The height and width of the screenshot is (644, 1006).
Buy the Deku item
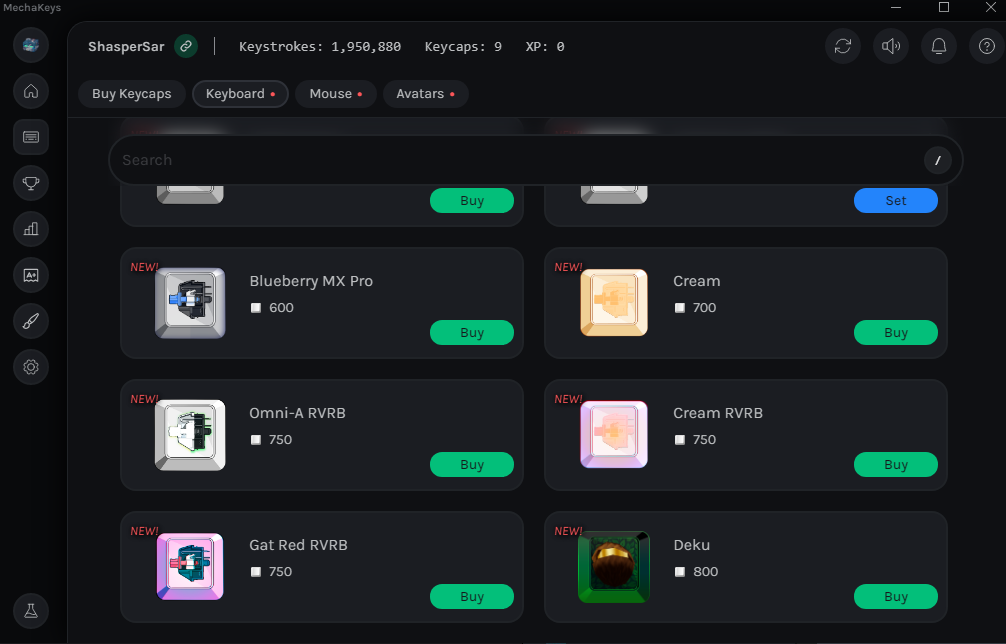pos(896,597)
